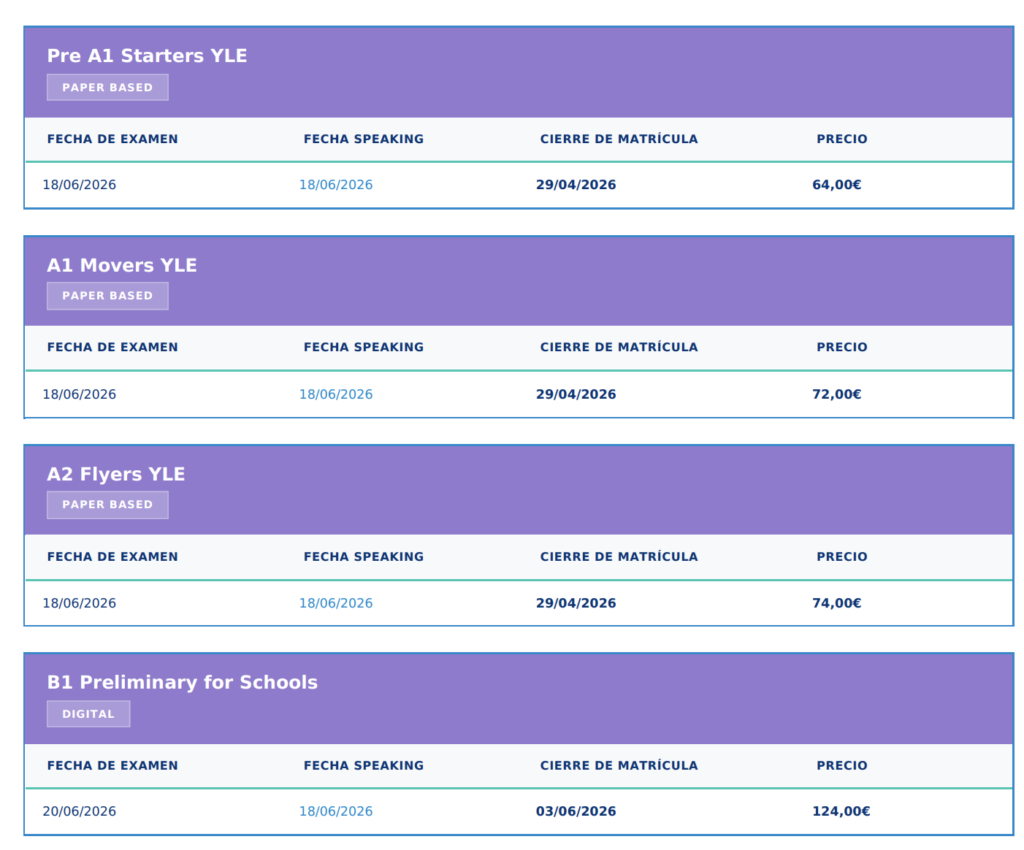Click the 18/06/2026 speaking link for B1 Preliminary

(335, 811)
